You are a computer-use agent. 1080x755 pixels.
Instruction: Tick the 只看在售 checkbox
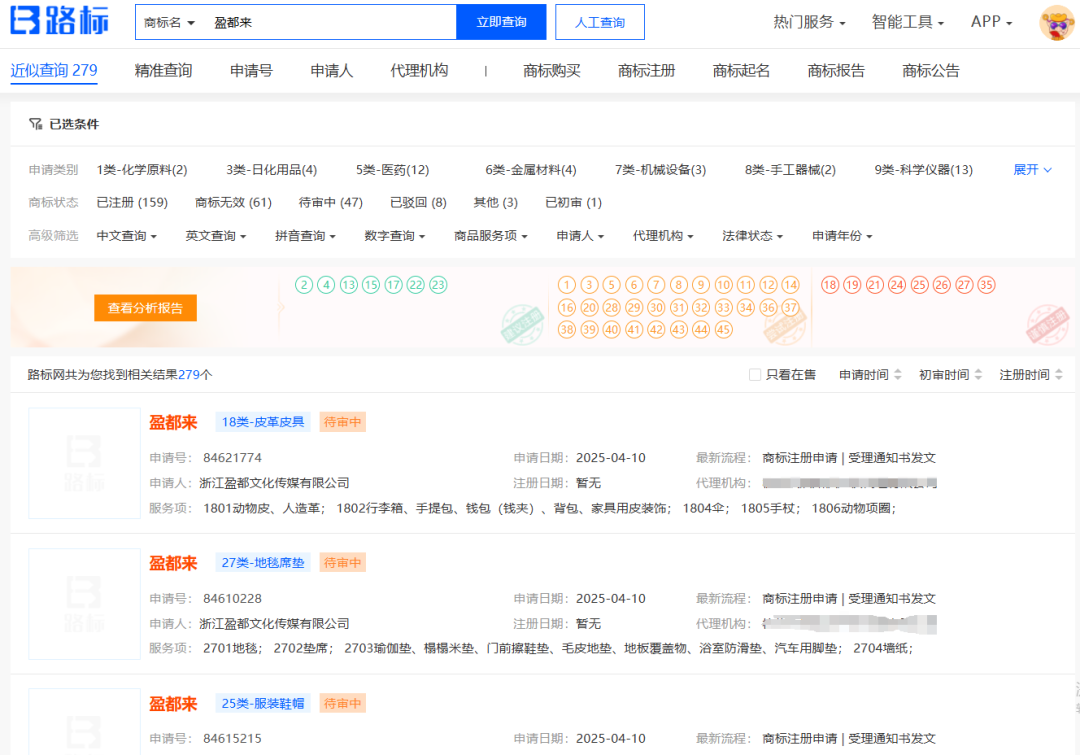[x=755, y=375]
